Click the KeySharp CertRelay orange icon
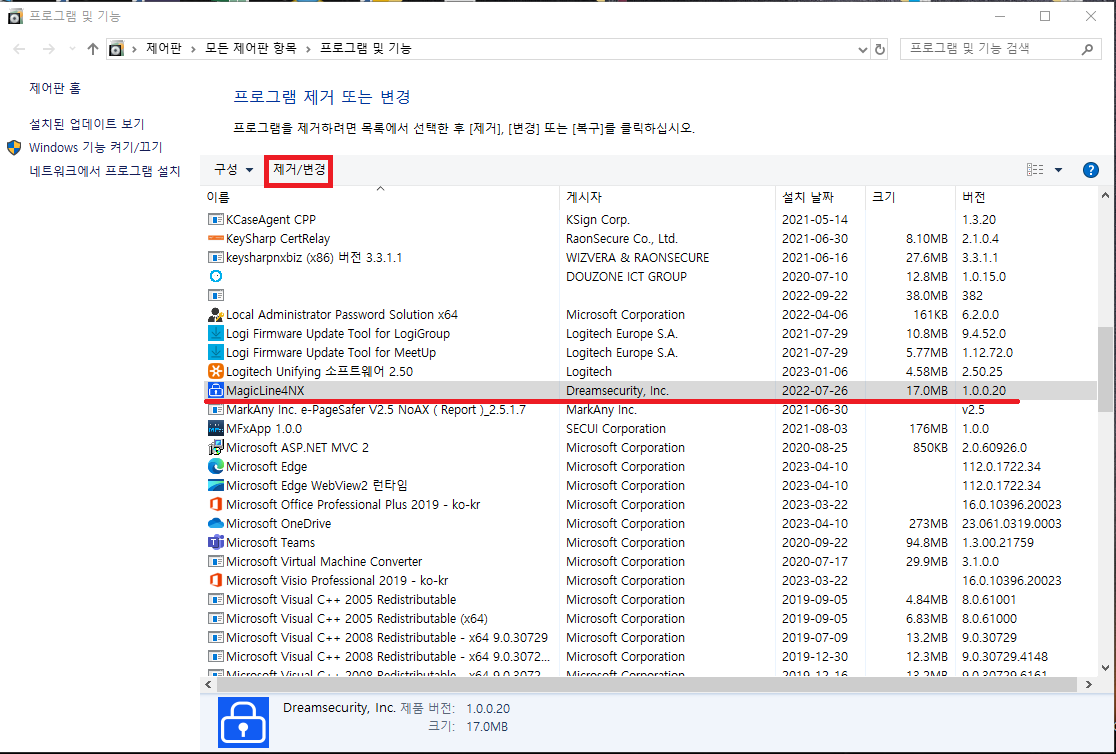 coord(216,239)
